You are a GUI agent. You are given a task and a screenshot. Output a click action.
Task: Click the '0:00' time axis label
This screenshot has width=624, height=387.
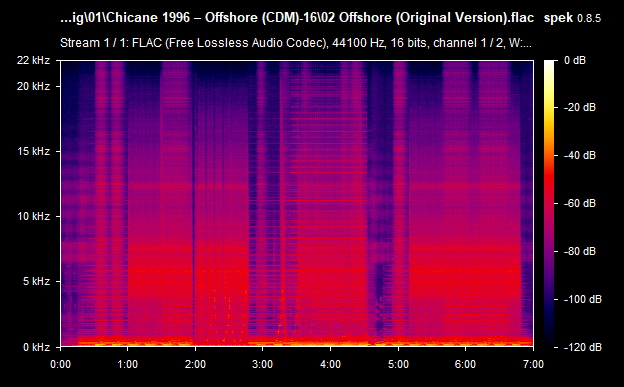(60, 364)
